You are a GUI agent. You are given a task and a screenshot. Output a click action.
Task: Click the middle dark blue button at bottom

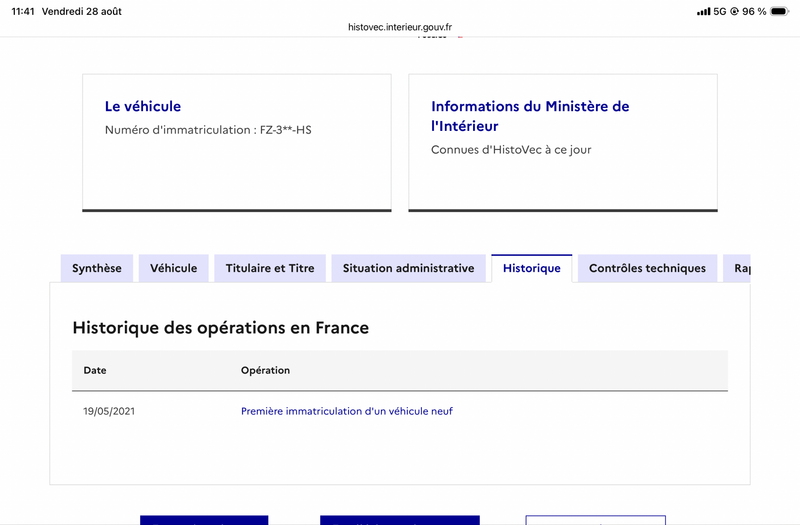(399, 520)
